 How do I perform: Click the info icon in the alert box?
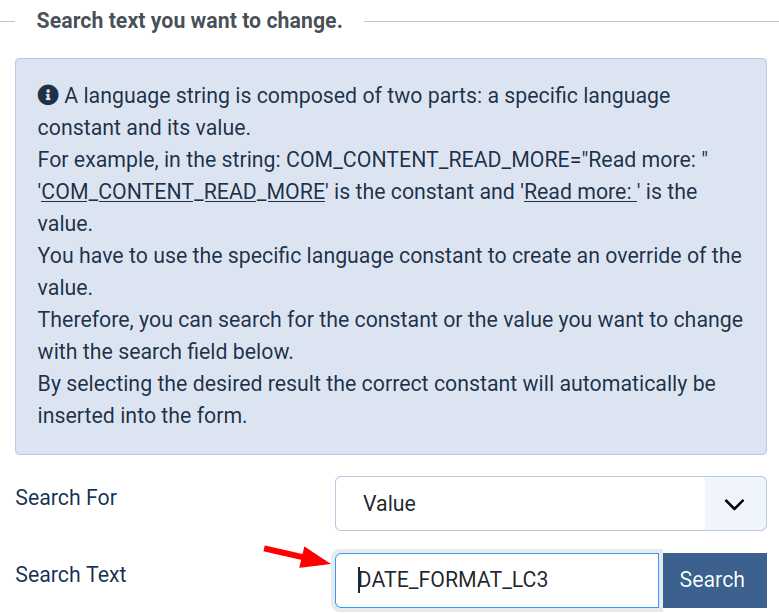click(x=48, y=95)
